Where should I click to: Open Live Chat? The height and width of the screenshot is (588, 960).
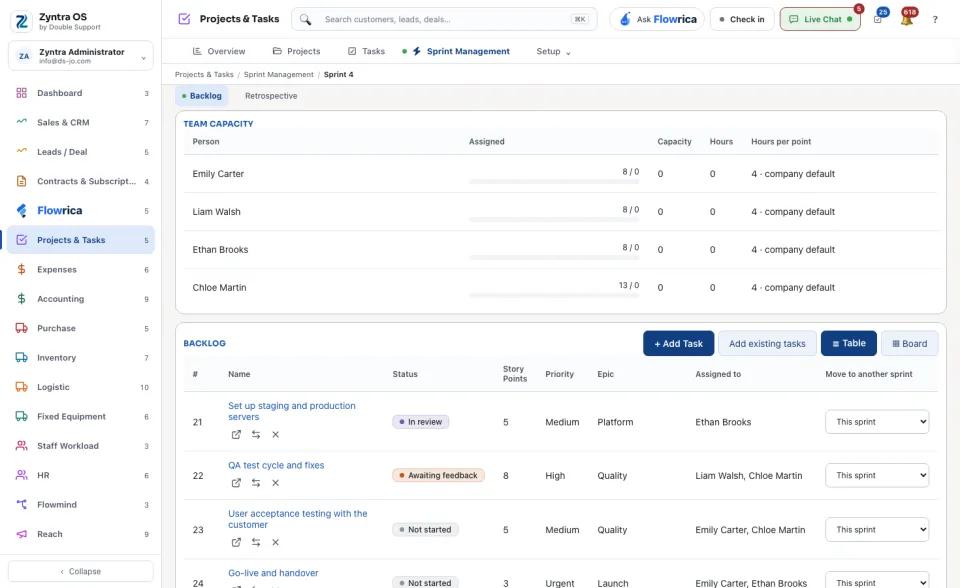pyautogui.click(x=820, y=19)
